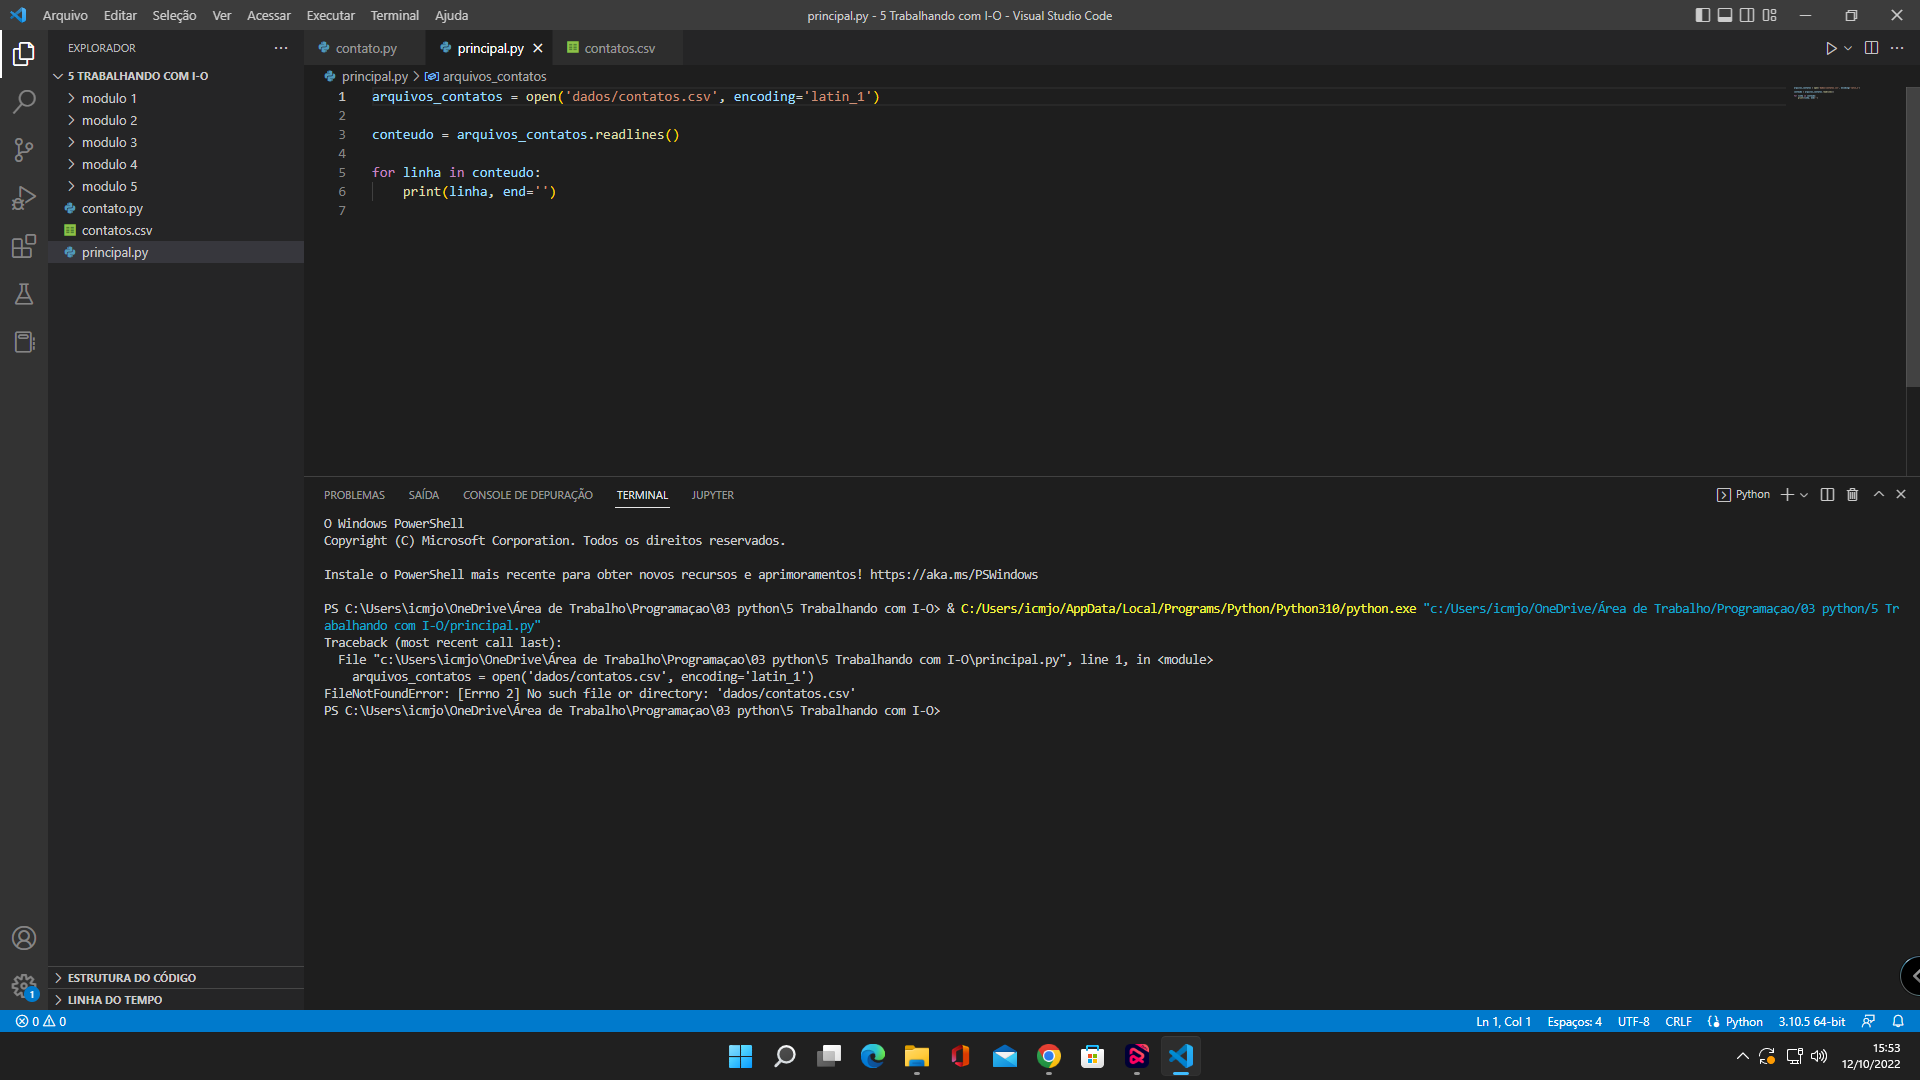The width and height of the screenshot is (1920, 1080).
Task: Open the Windows Start menu
Action: coord(740,1056)
